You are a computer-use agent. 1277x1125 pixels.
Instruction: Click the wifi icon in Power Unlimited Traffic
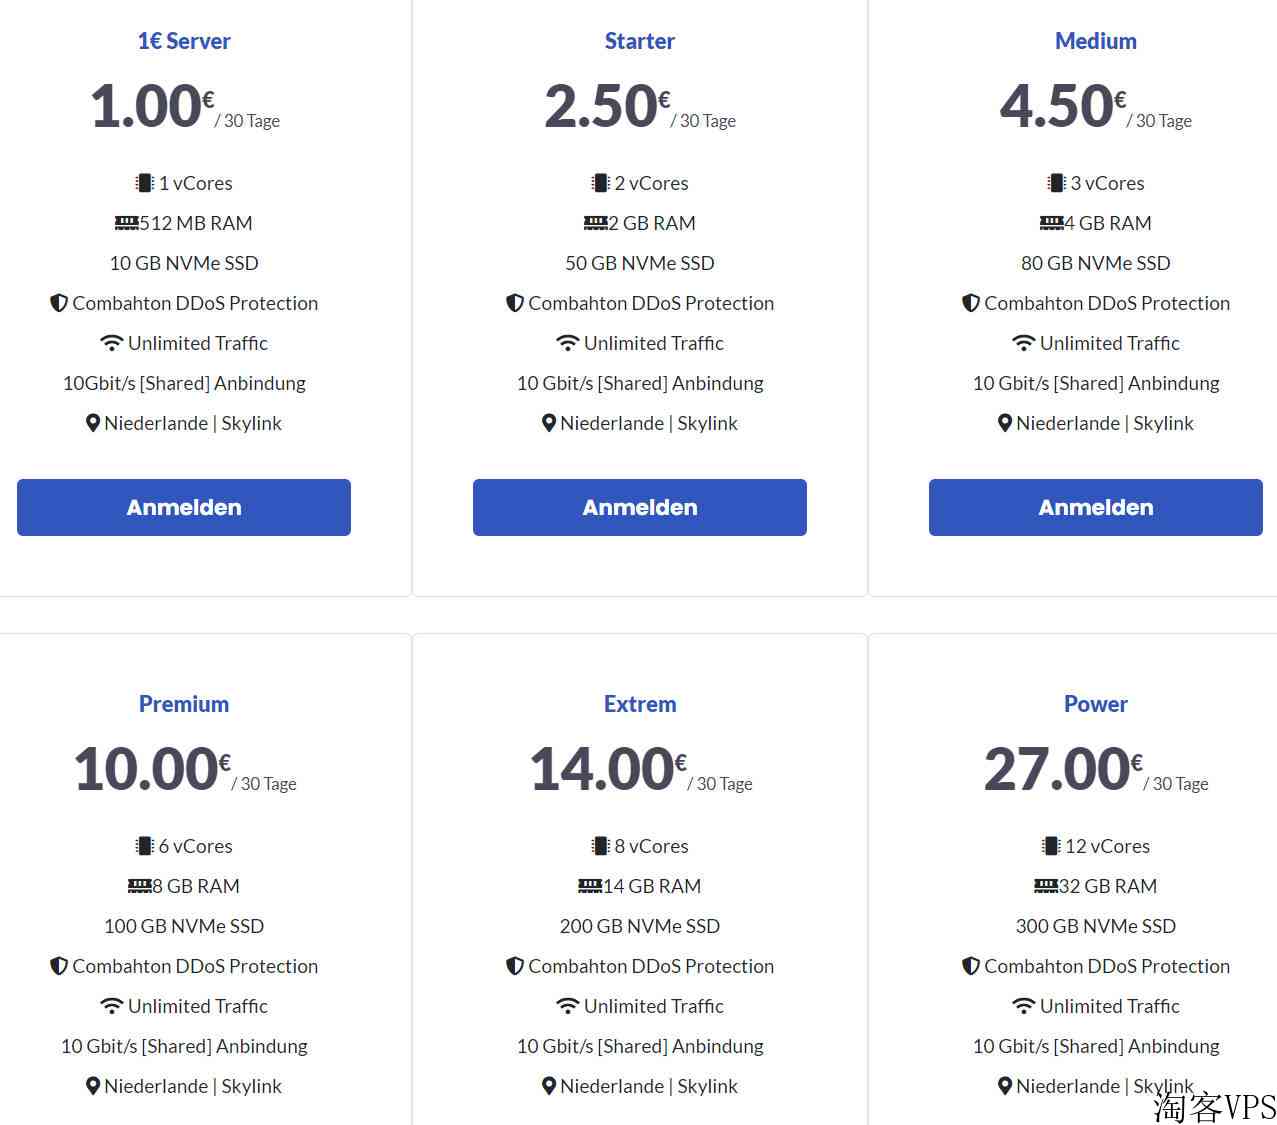(x=1023, y=1006)
